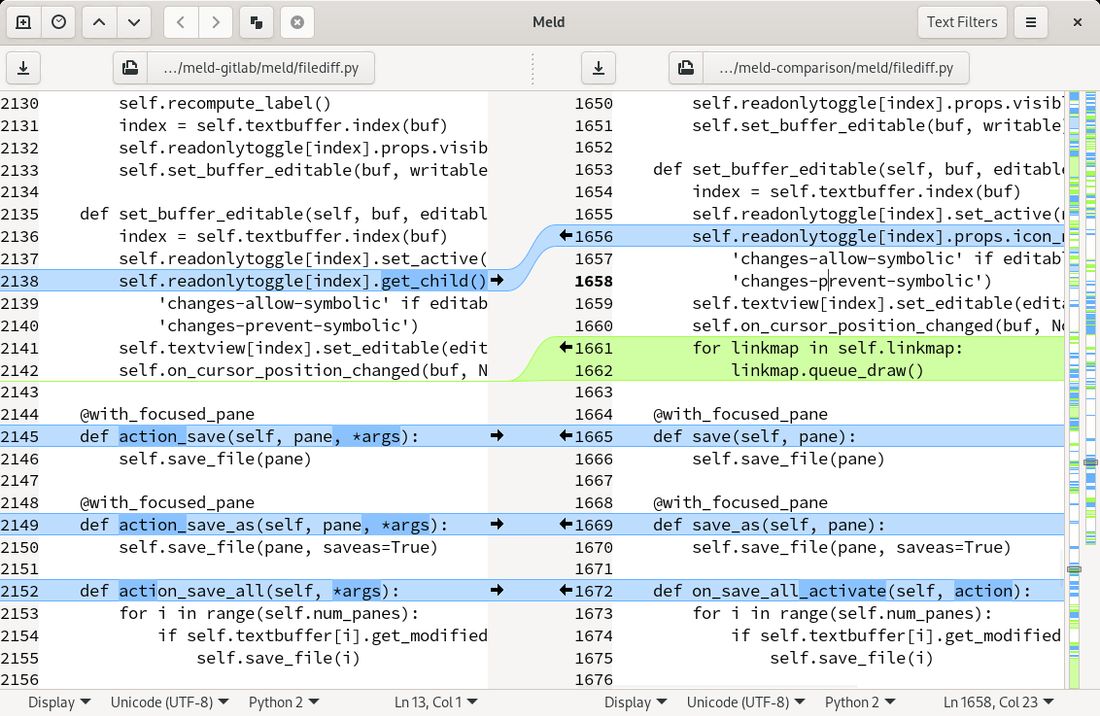The height and width of the screenshot is (716, 1100).
Task: Start a new comparison from the toolbar
Action: click(x=23, y=21)
